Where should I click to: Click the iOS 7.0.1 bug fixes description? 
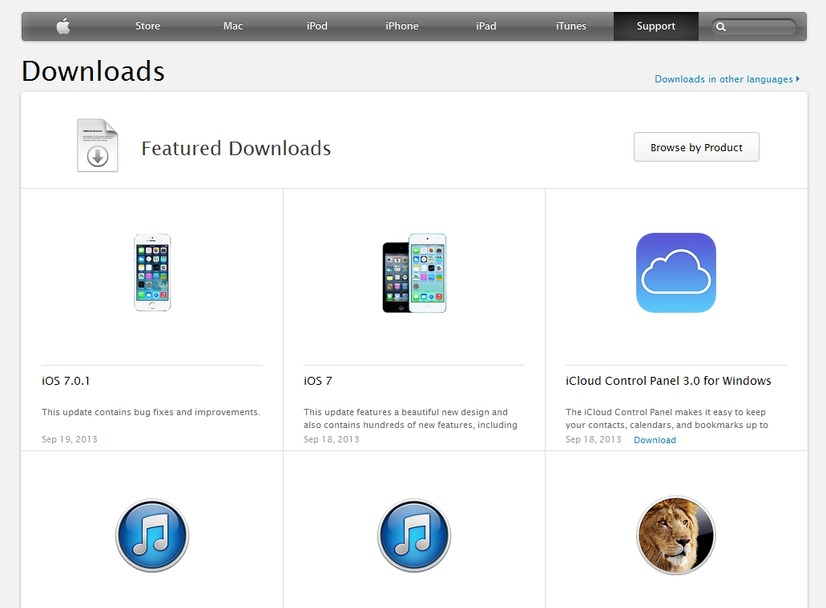click(151, 412)
